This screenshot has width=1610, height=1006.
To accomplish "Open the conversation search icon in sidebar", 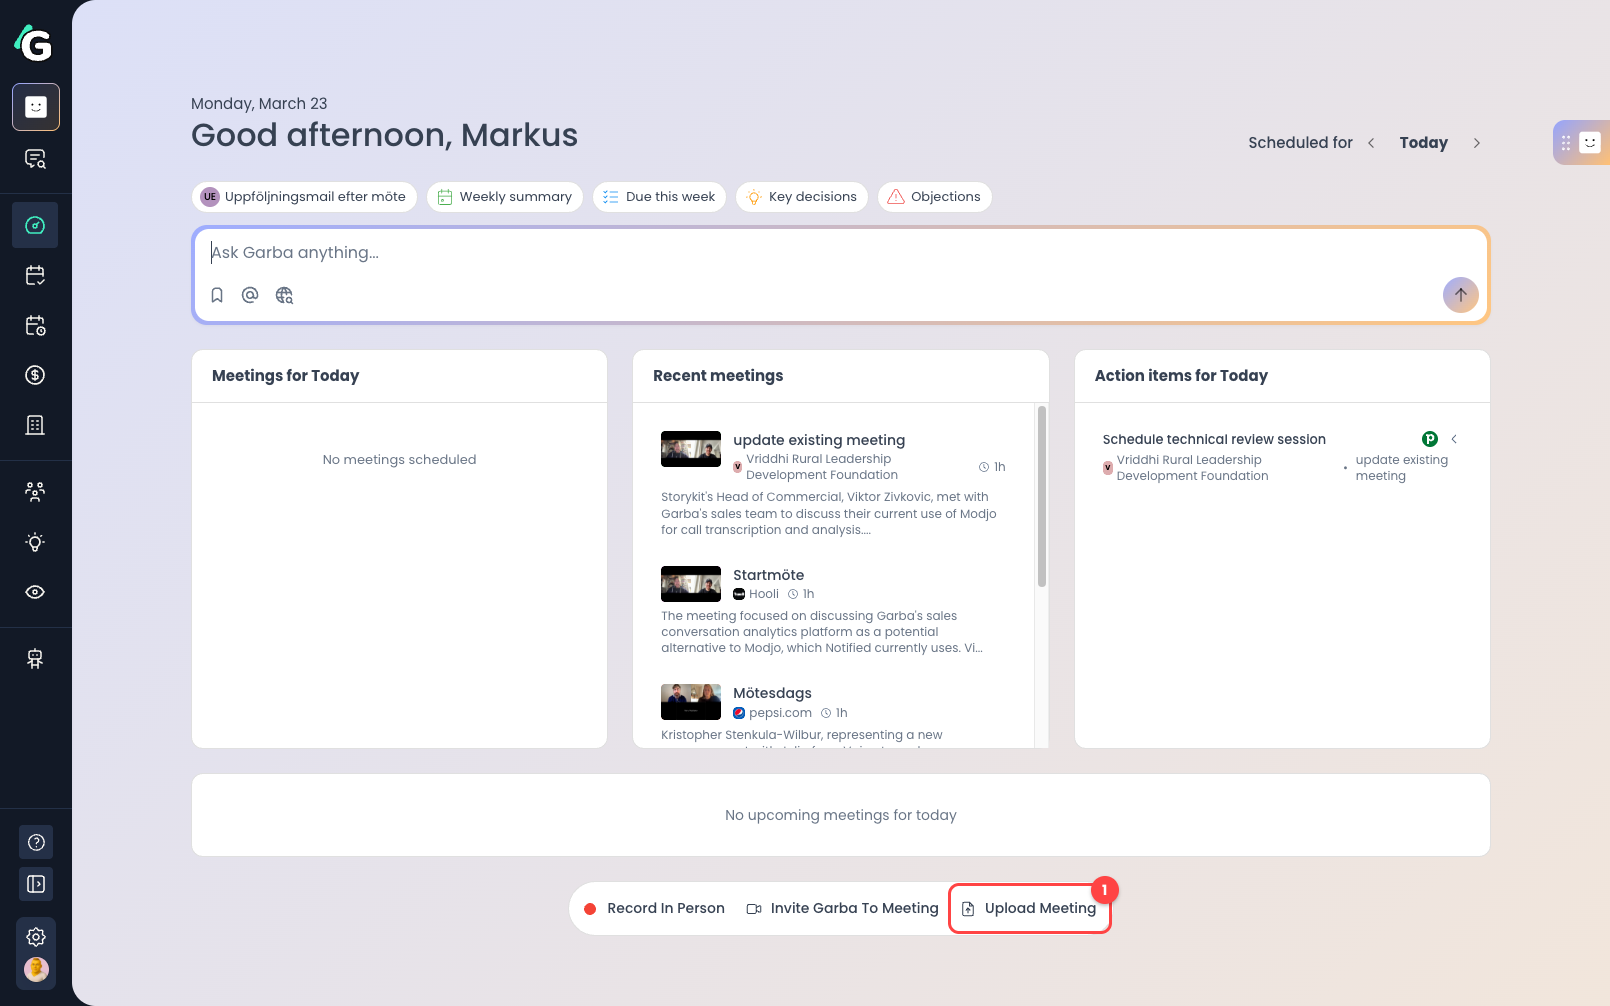I will (x=35, y=160).
